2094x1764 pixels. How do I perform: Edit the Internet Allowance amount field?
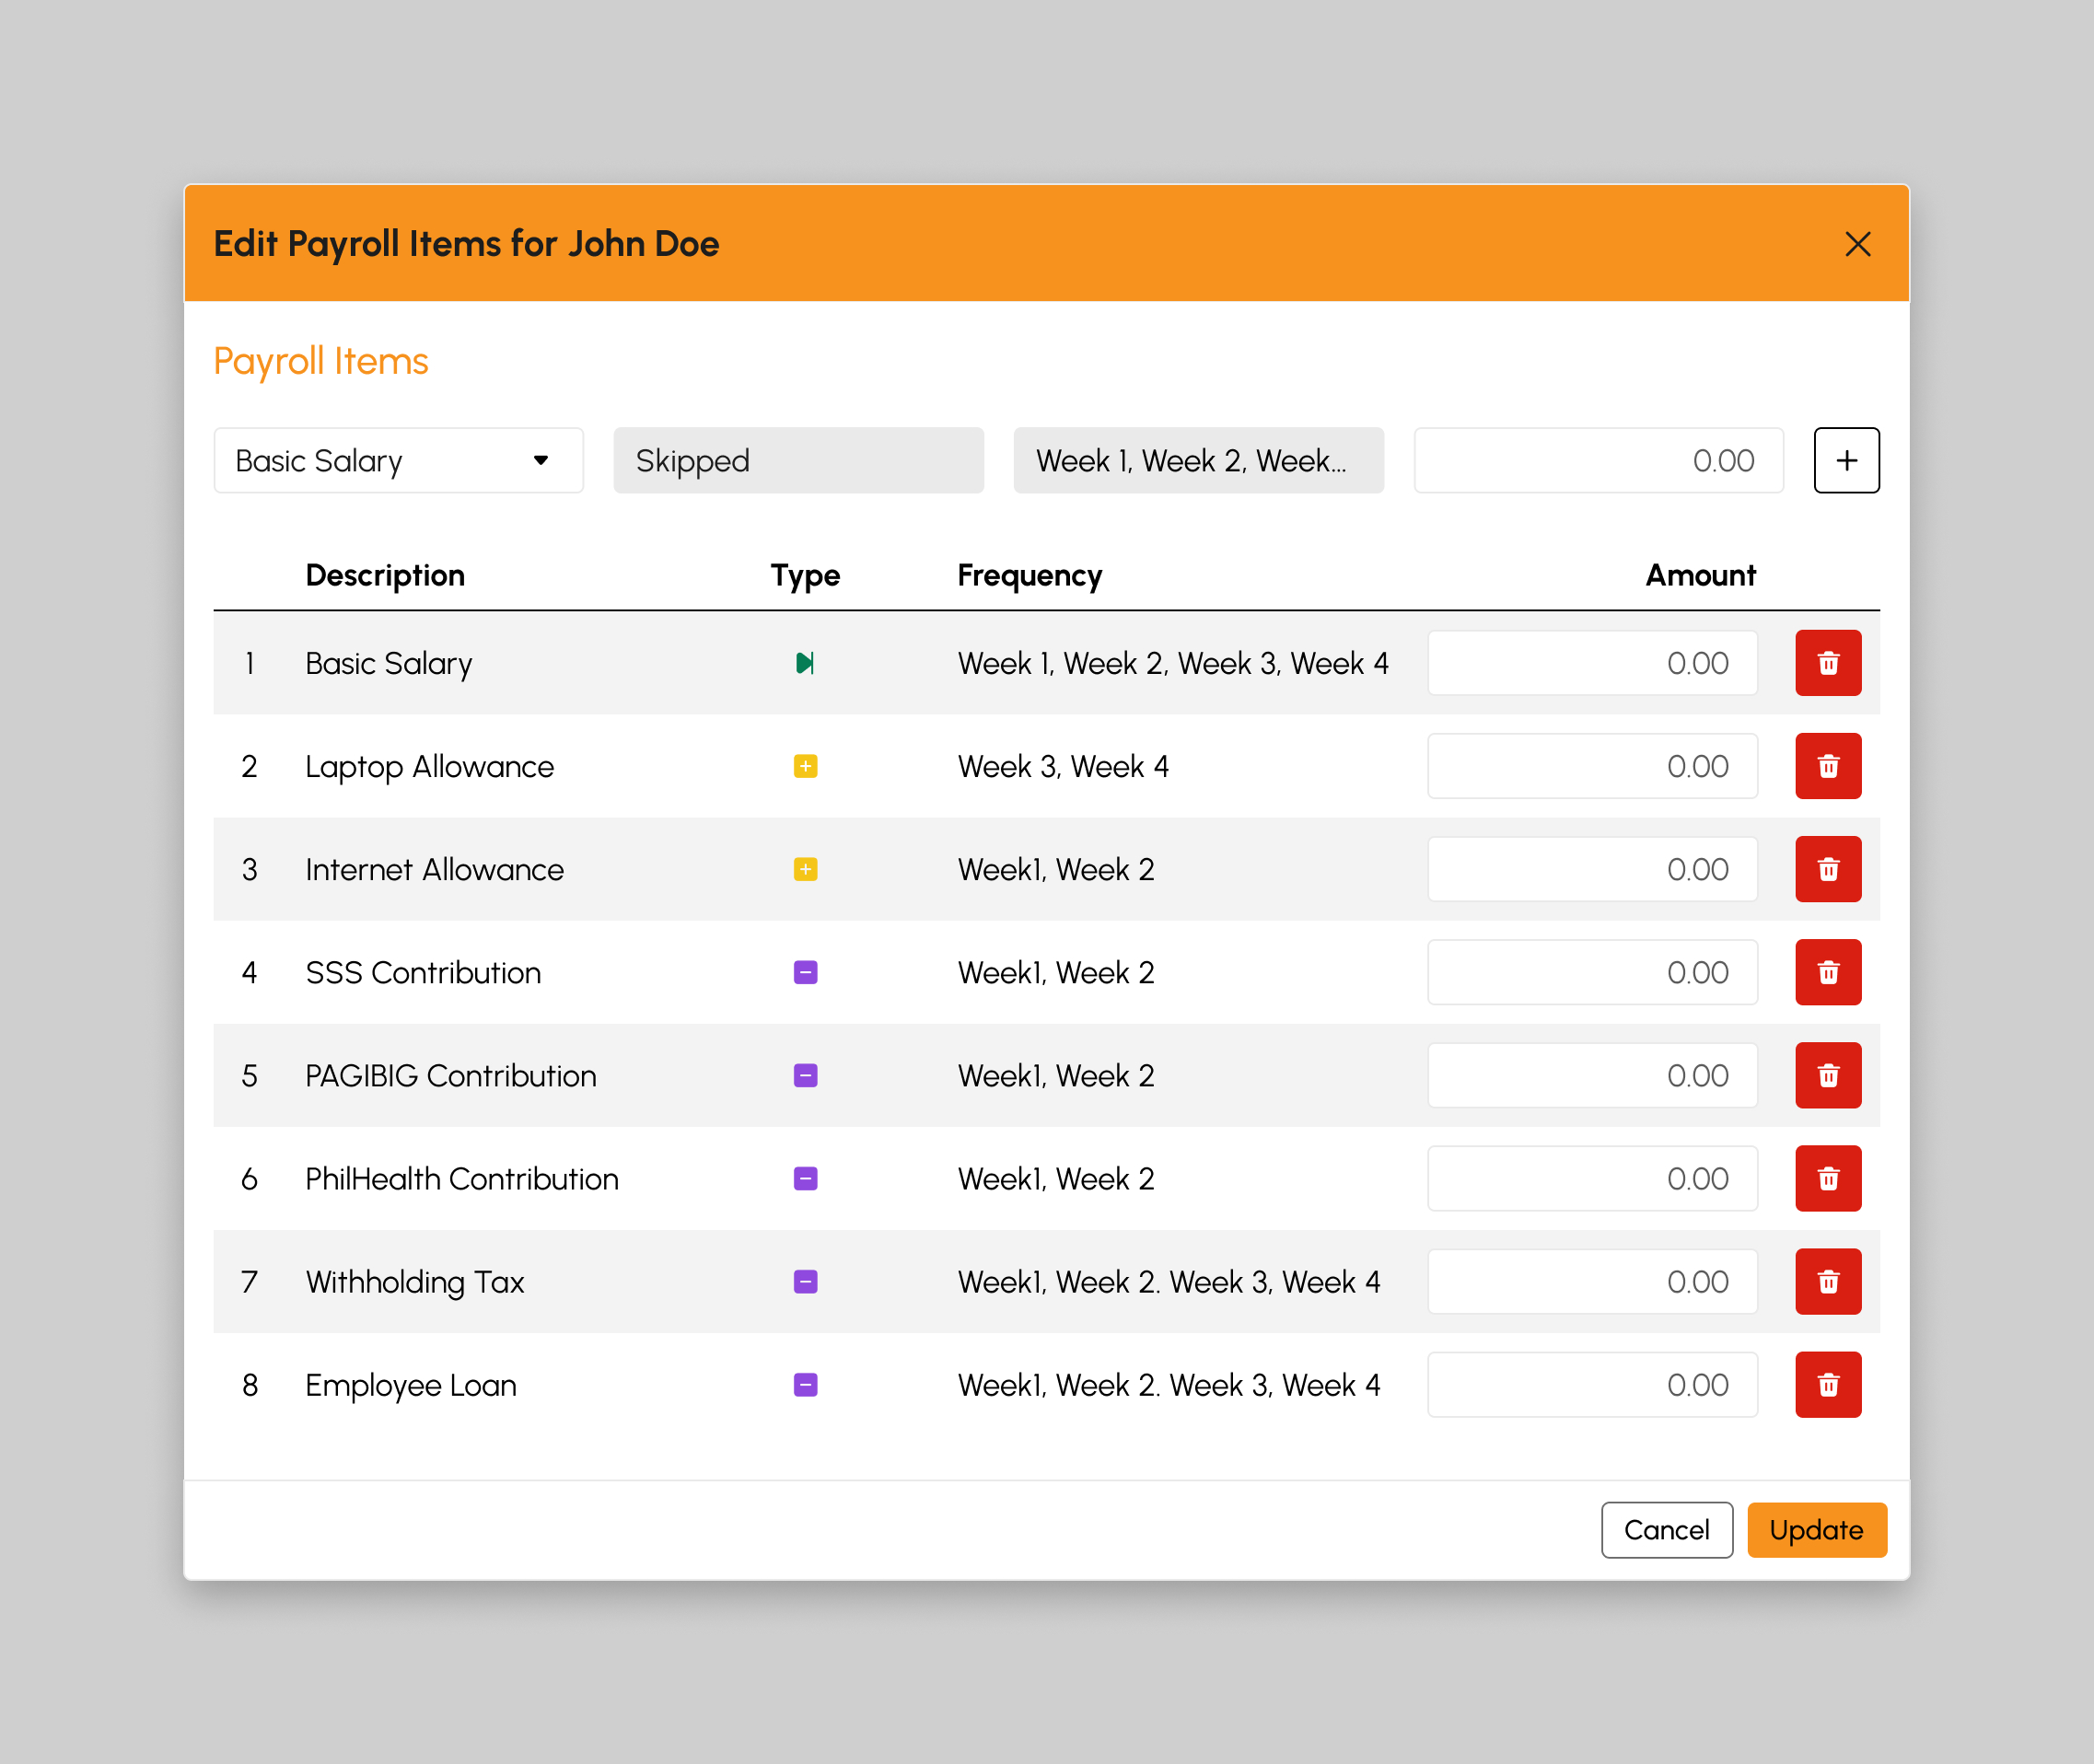tap(1592, 869)
